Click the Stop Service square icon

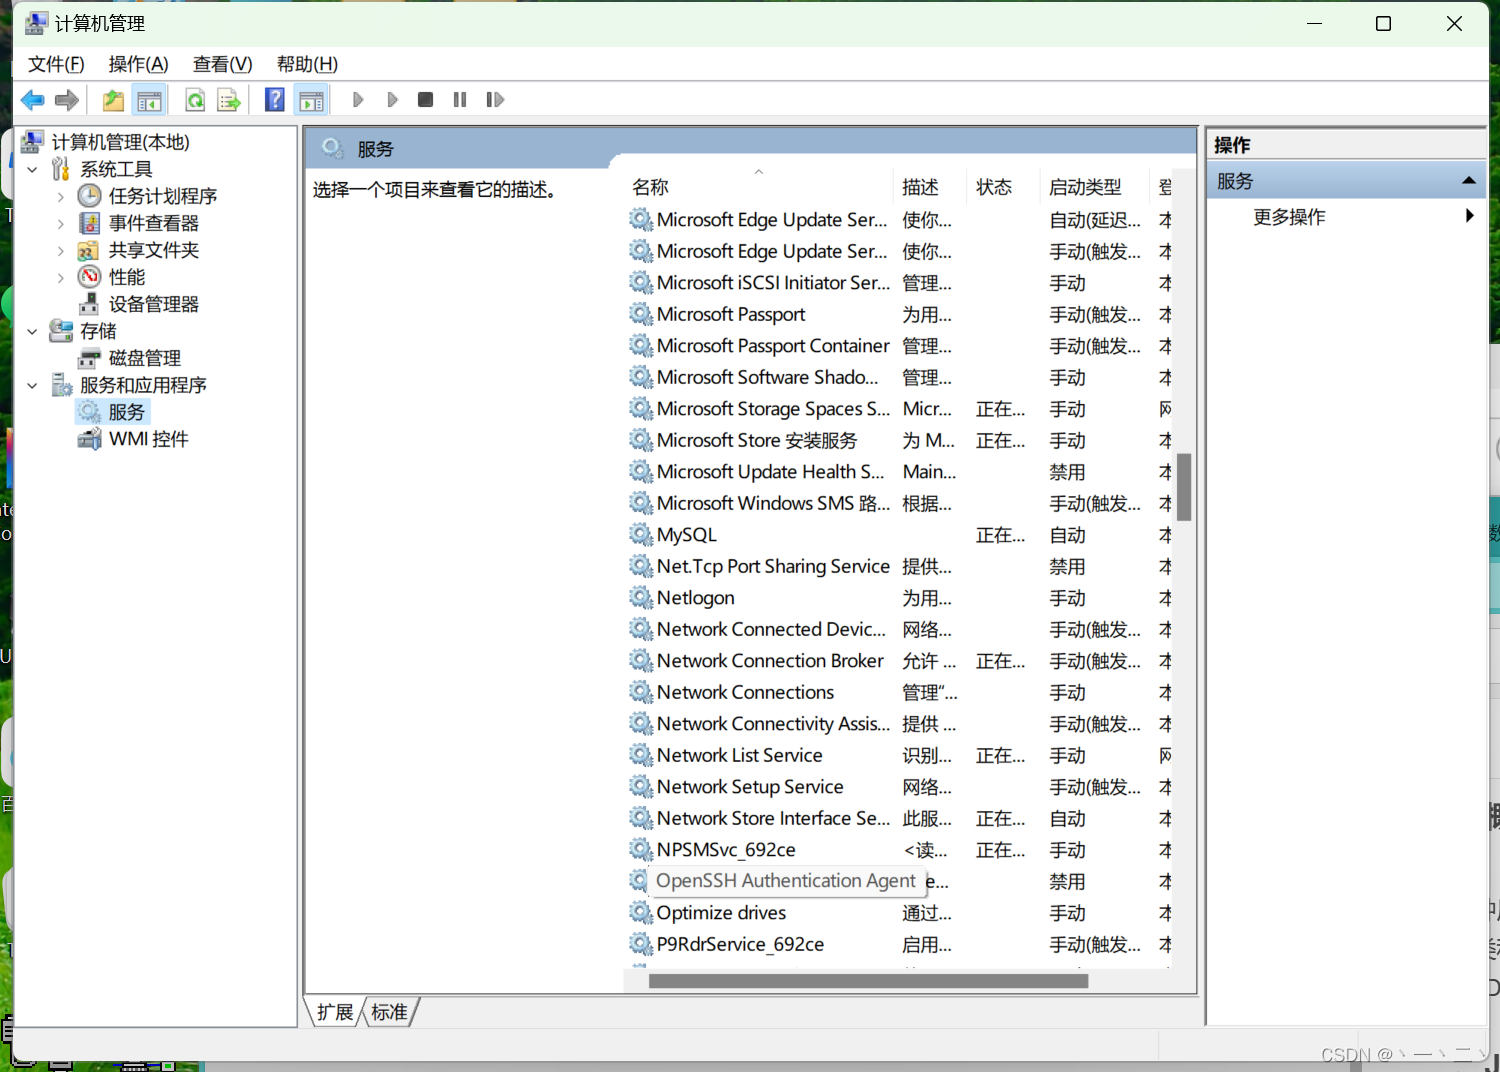[x=425, y=100]
